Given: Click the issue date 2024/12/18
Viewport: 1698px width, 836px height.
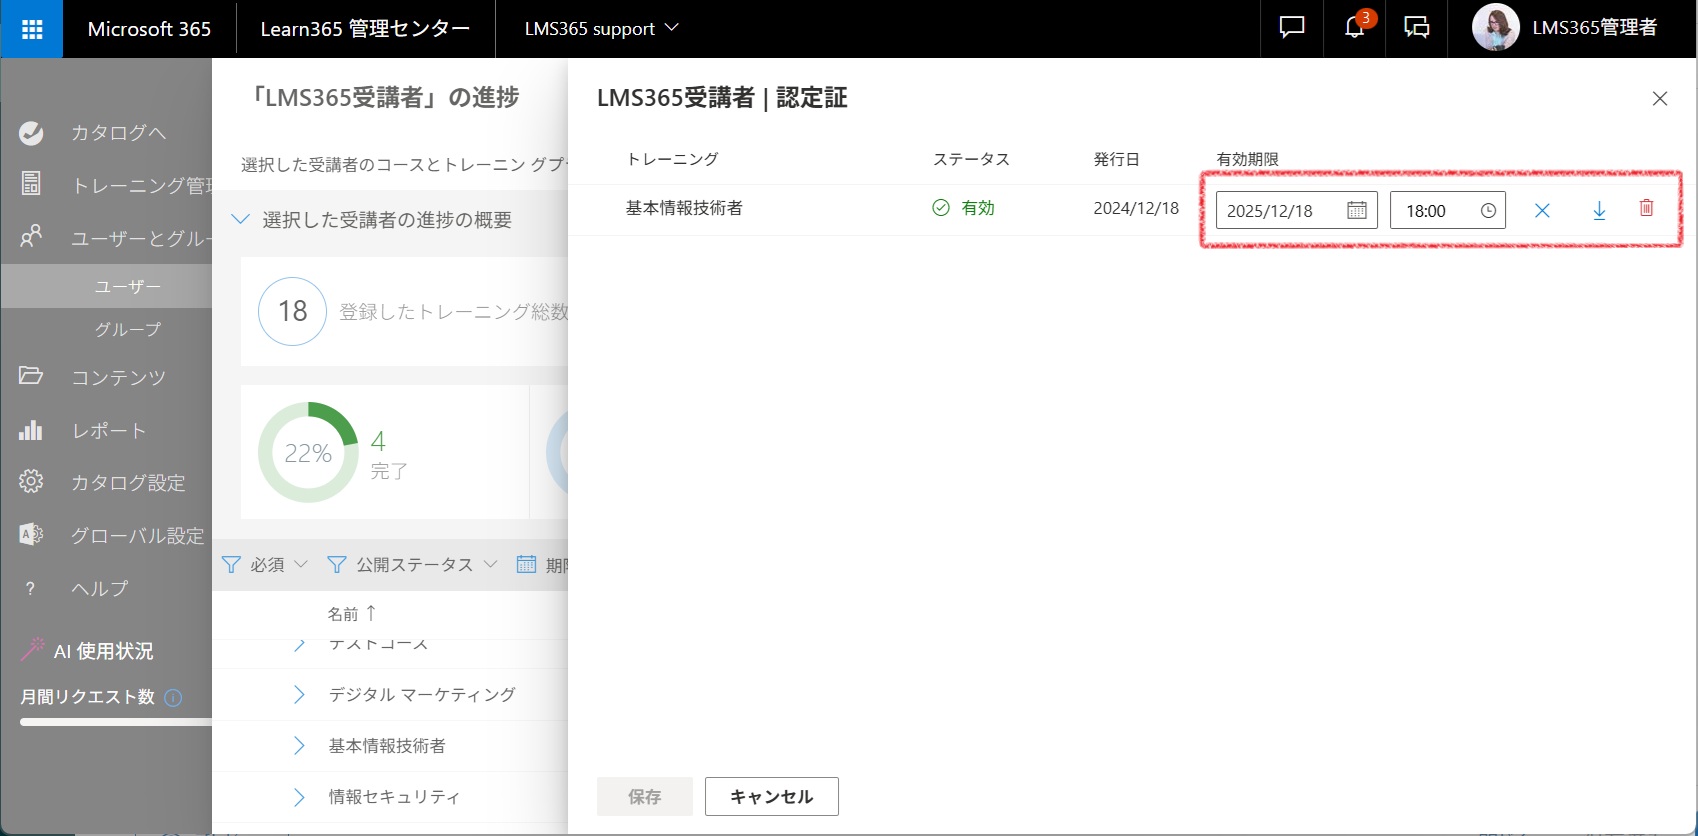Looking at the screenshot, I should click(x=1136, y=208).
